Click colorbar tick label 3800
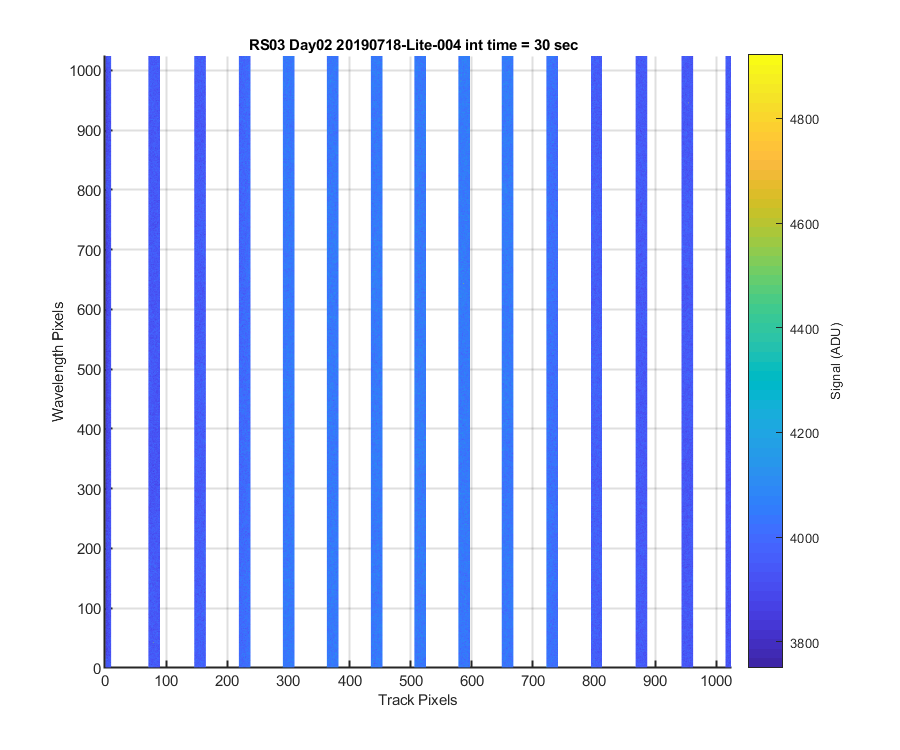Image resolution: width=900 pixels, height=750 pixels. [804, 643]
